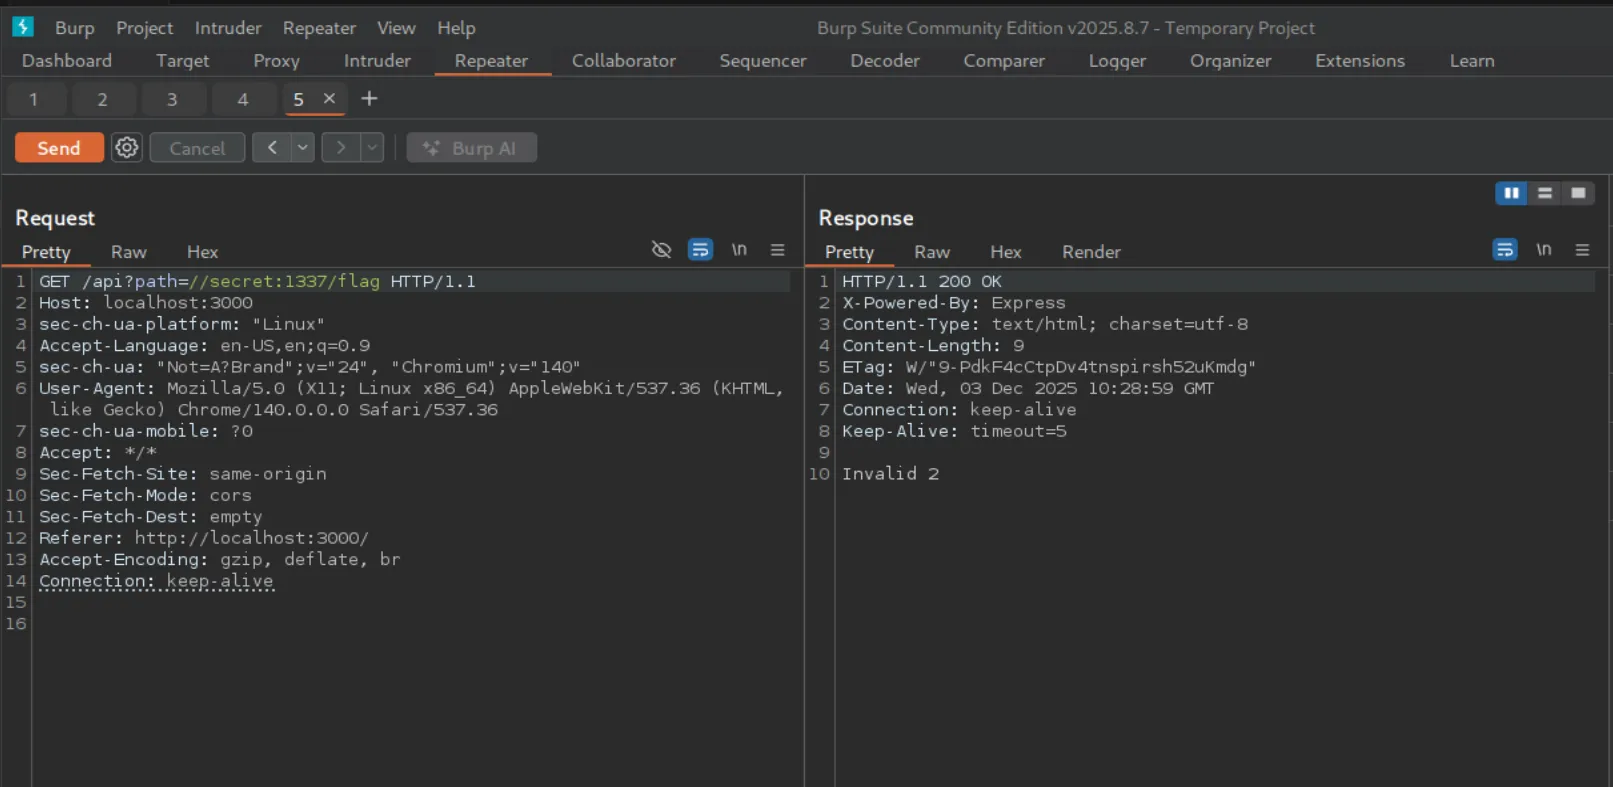Toggle hidden request headers eye icon
This screenshot has height=787, width=1613.
pos(661,250)
